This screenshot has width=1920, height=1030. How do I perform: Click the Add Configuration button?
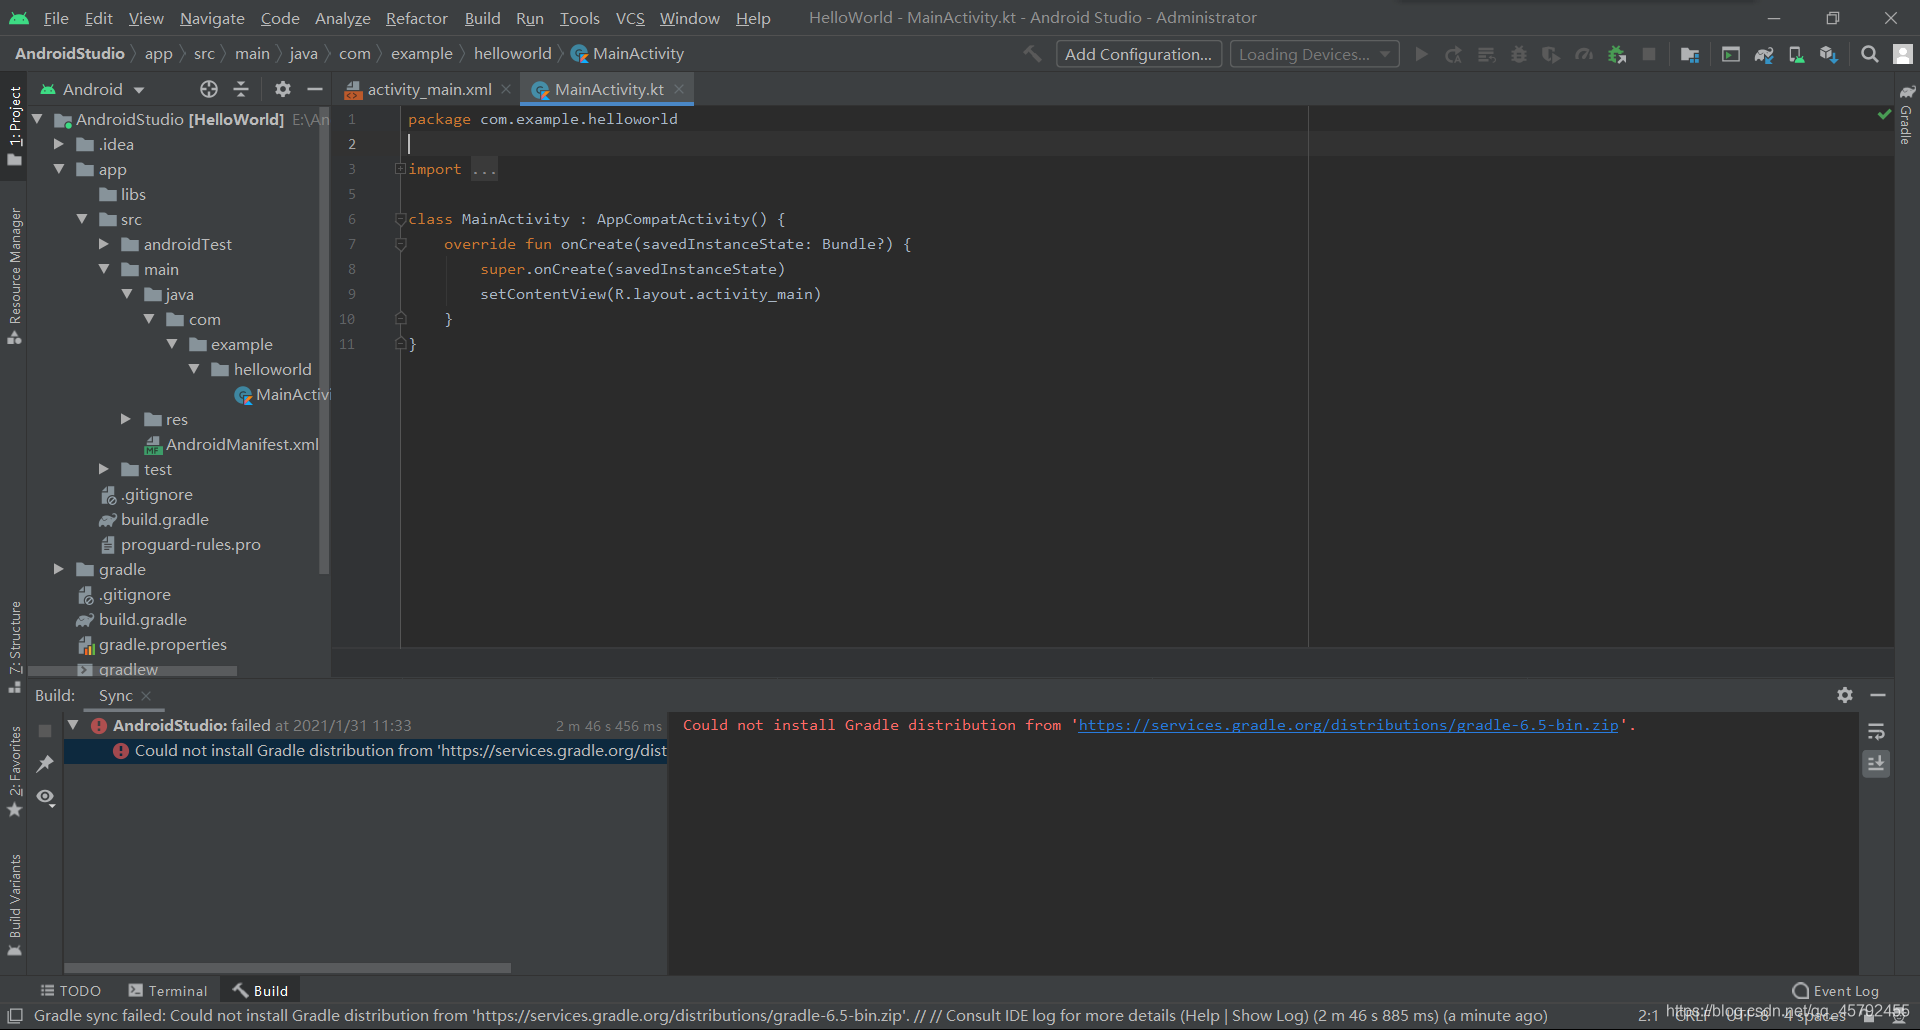[1138, 54]
